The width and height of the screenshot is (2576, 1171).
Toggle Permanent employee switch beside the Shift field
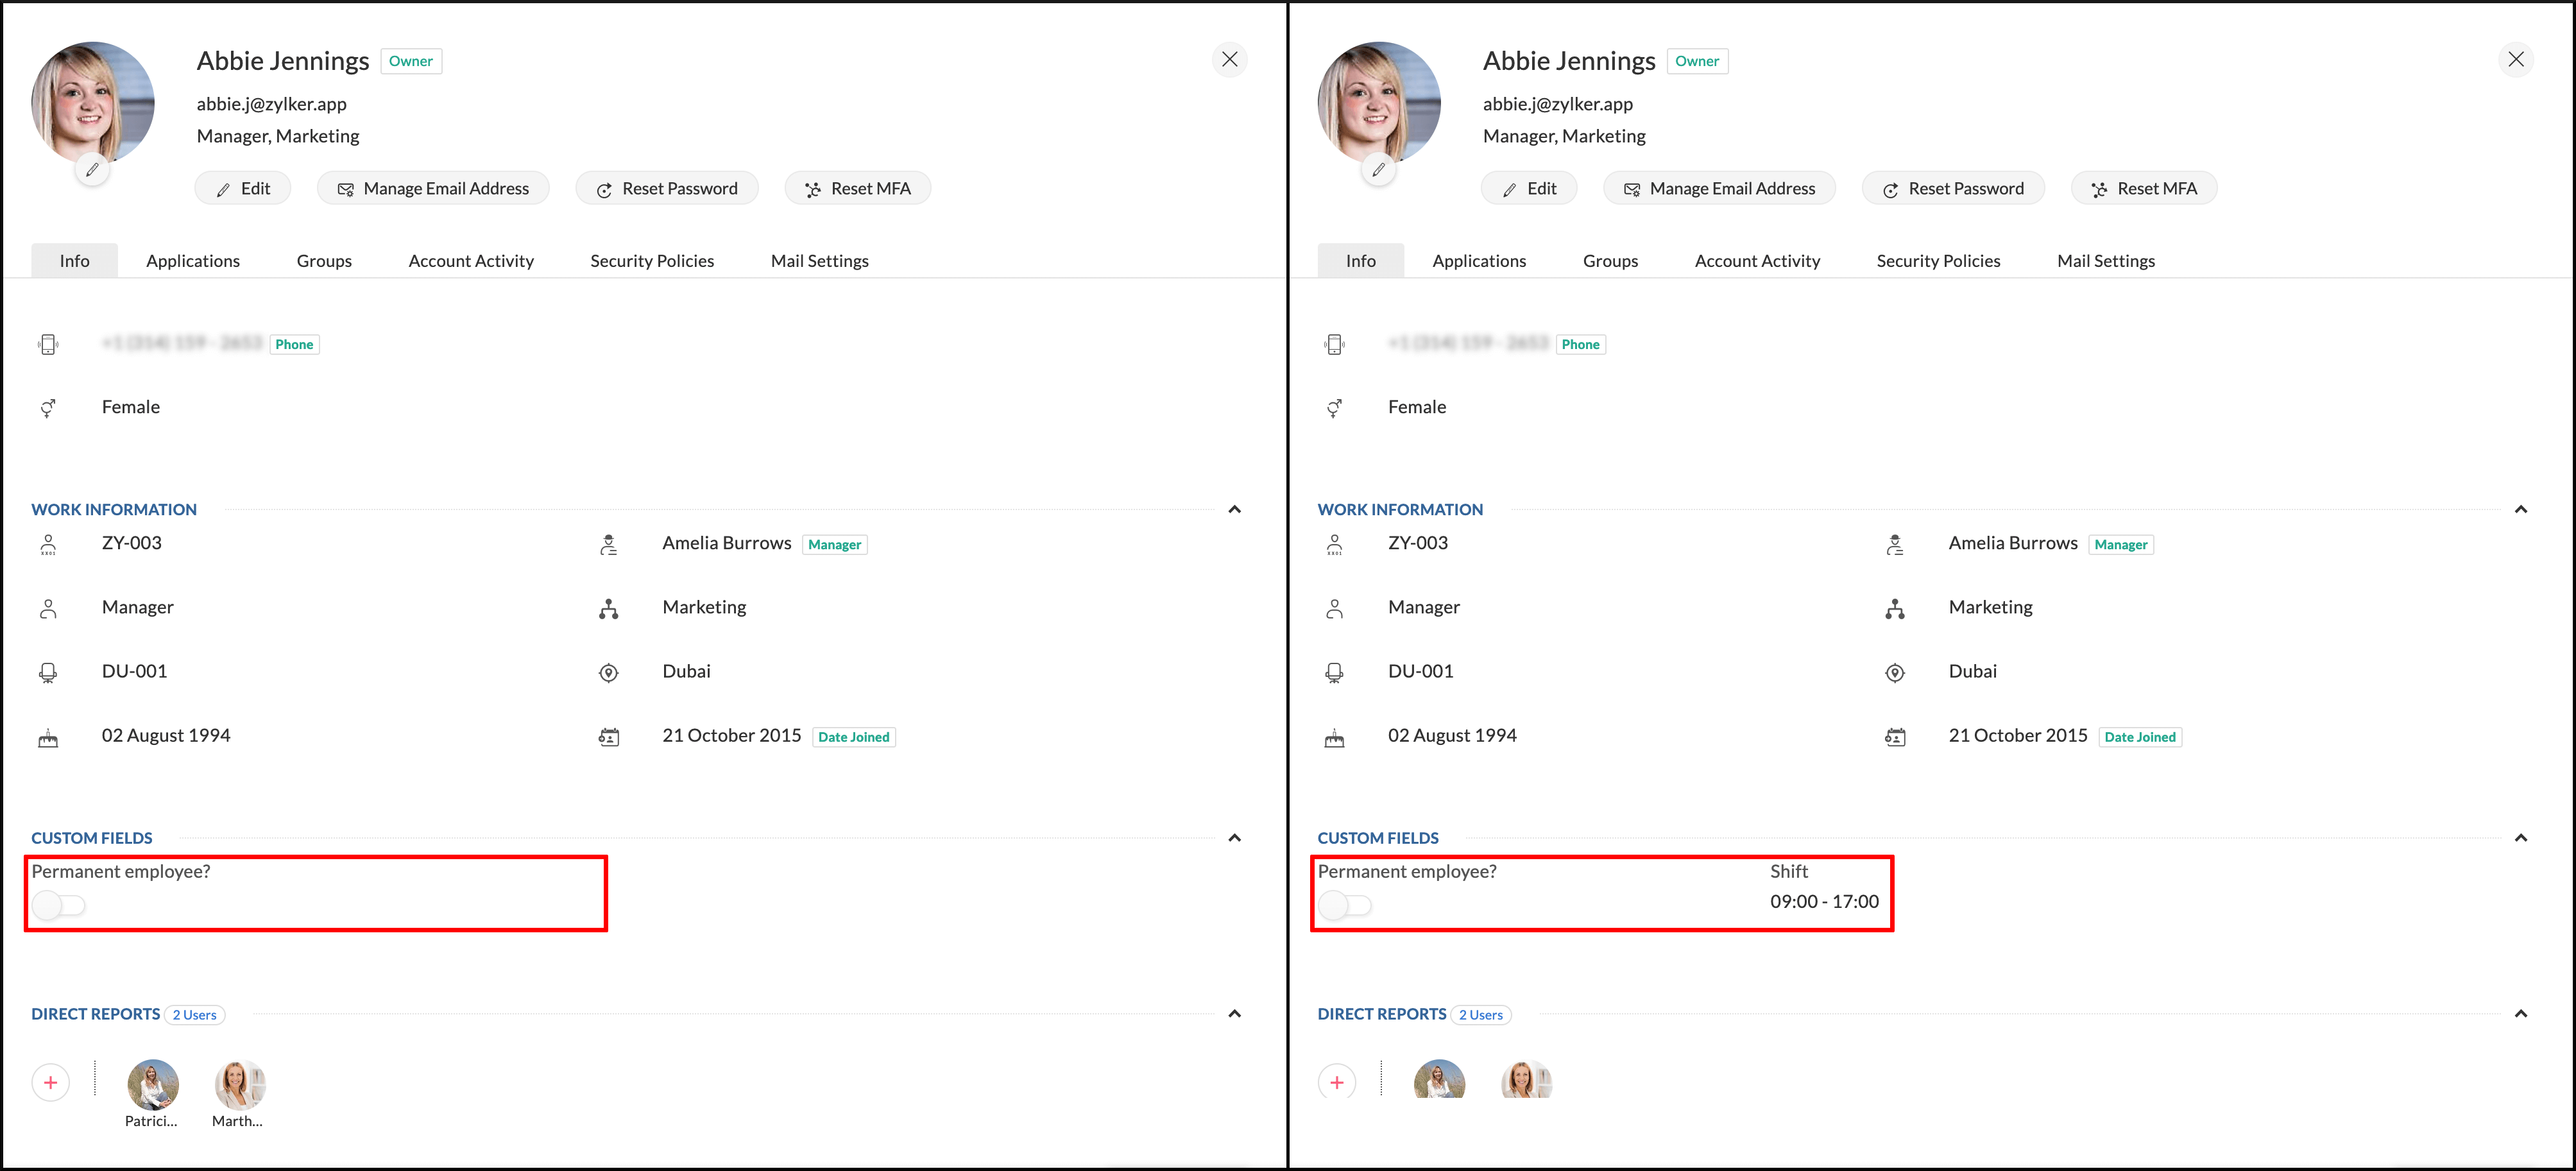point(1345,906)
